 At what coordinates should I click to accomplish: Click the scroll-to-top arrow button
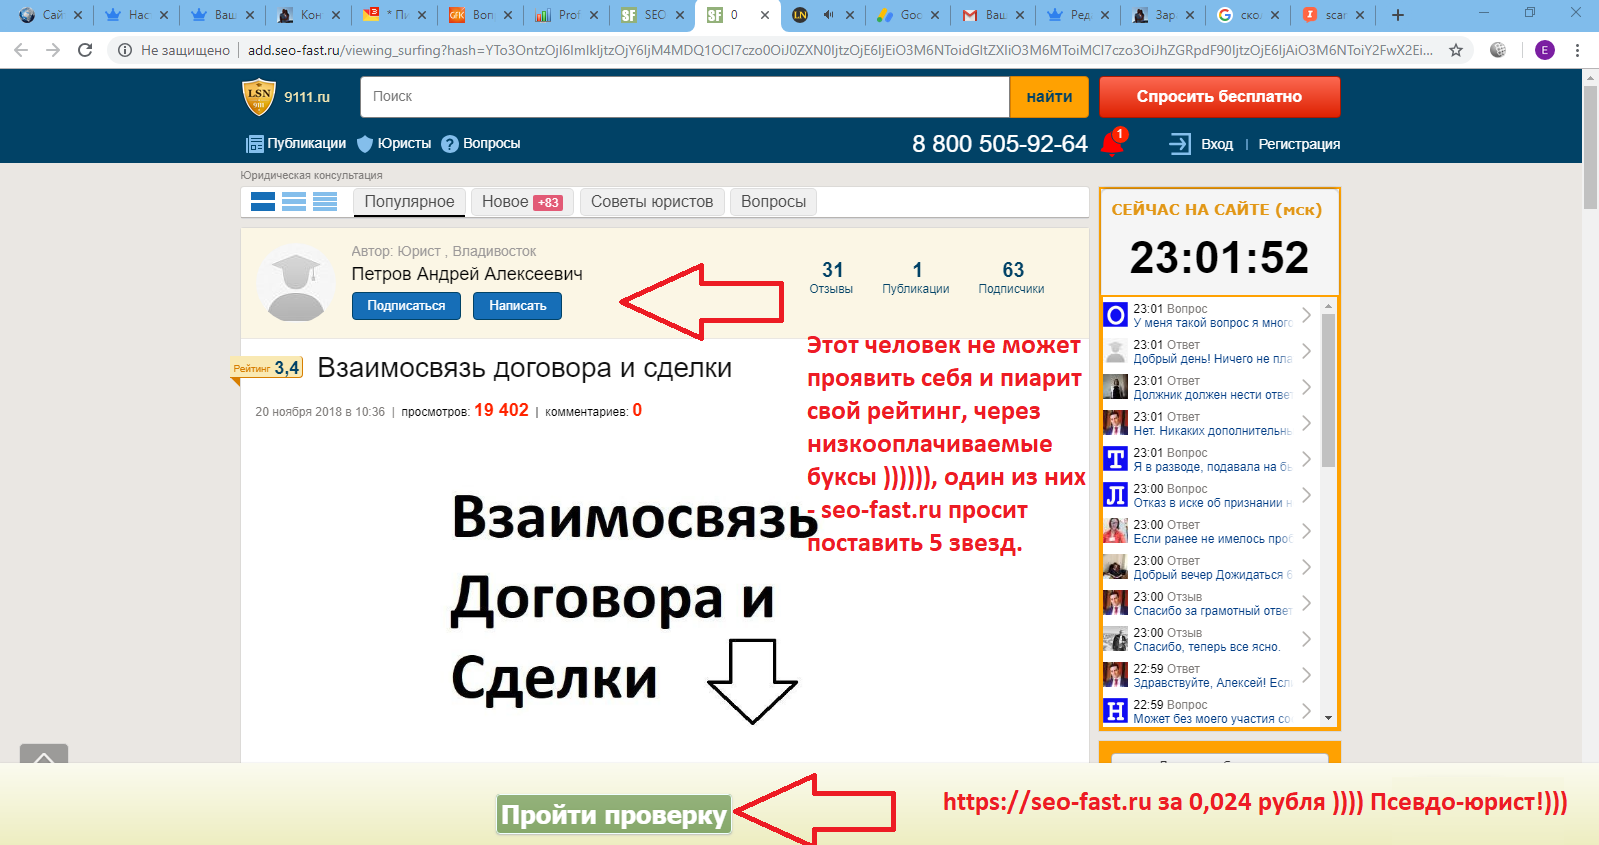pos(44,756)
